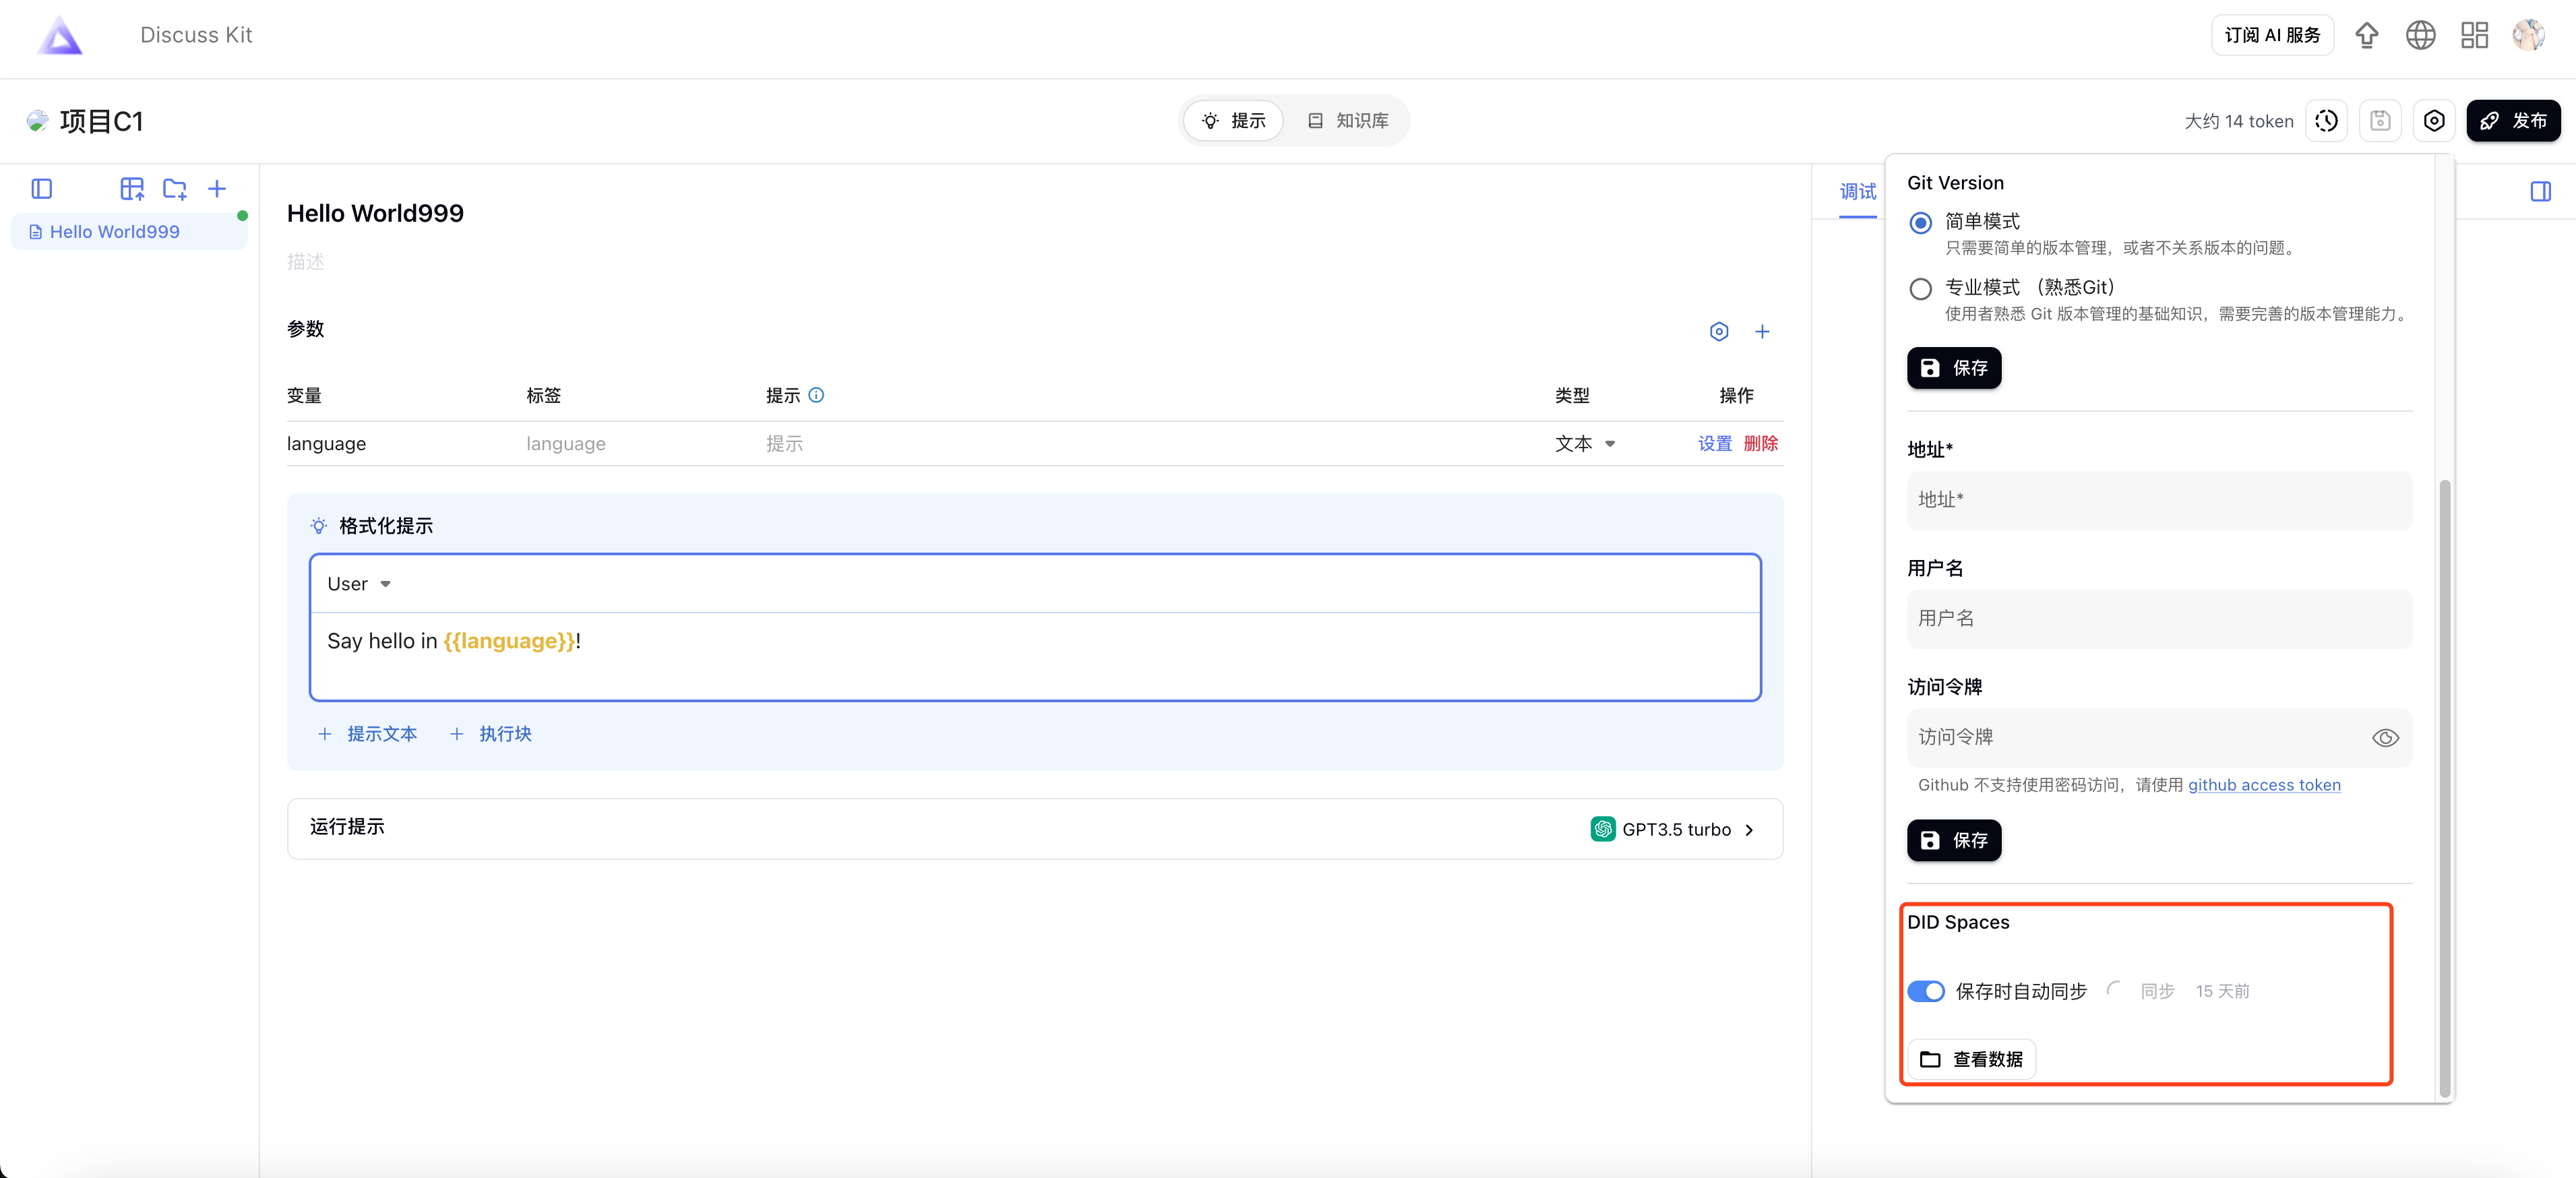Collapse the left sidebar panel icon
This screenshot has width=2576, height=1178.
(42, 189)
